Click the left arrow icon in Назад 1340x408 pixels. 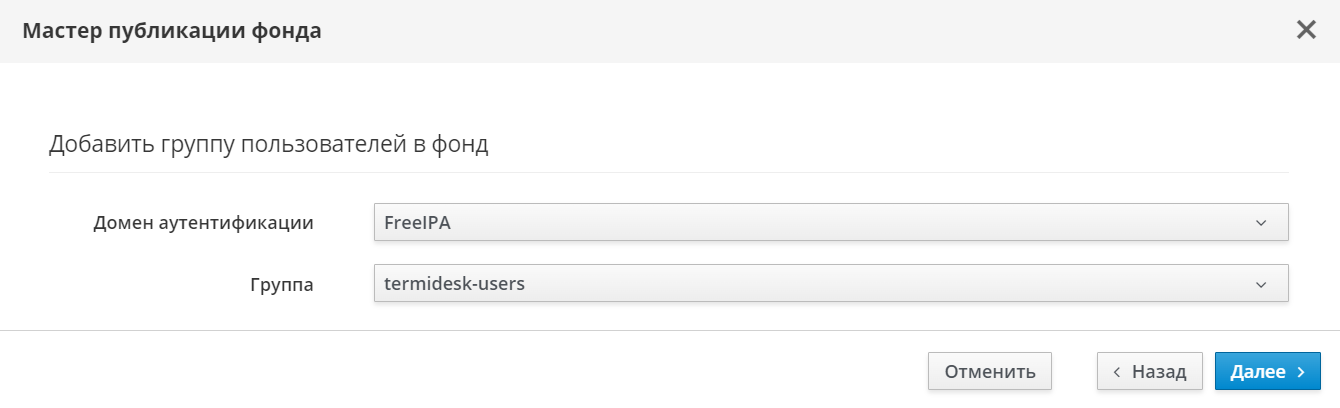[1117, 372]
